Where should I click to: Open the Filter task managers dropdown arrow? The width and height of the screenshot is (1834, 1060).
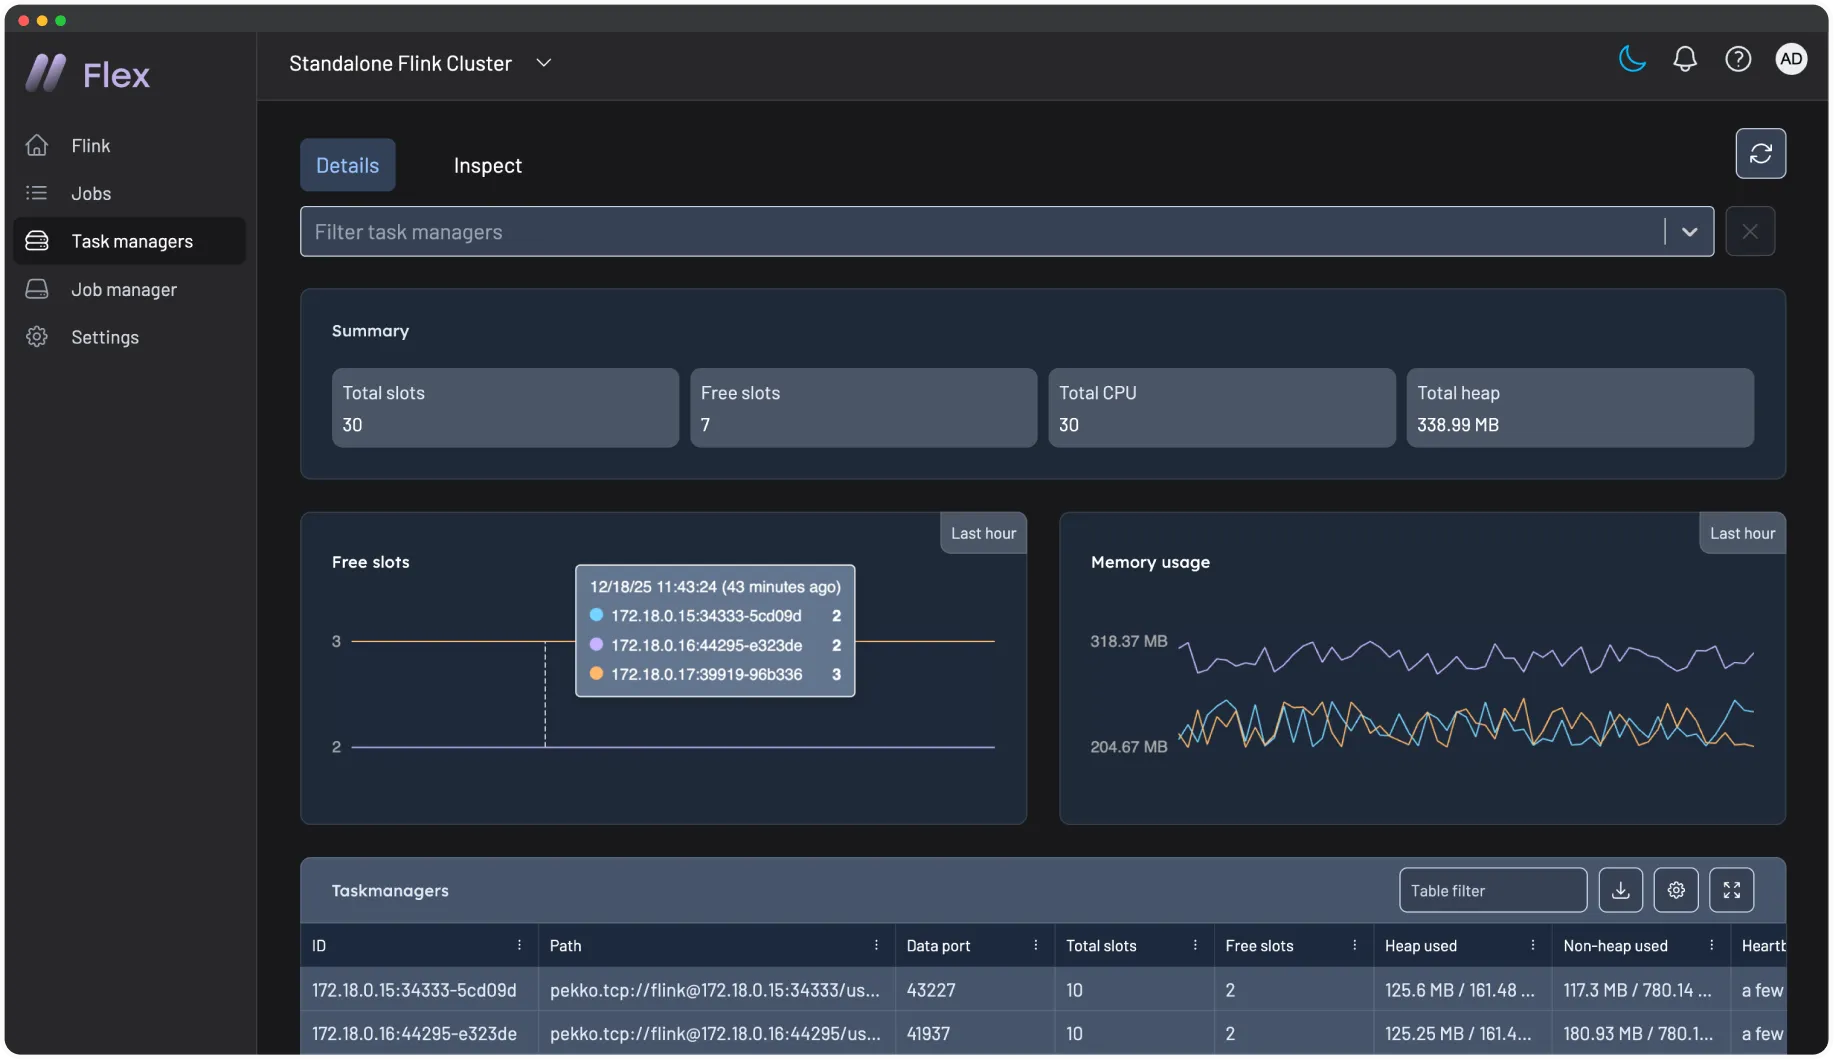(x=1689, y=232)
